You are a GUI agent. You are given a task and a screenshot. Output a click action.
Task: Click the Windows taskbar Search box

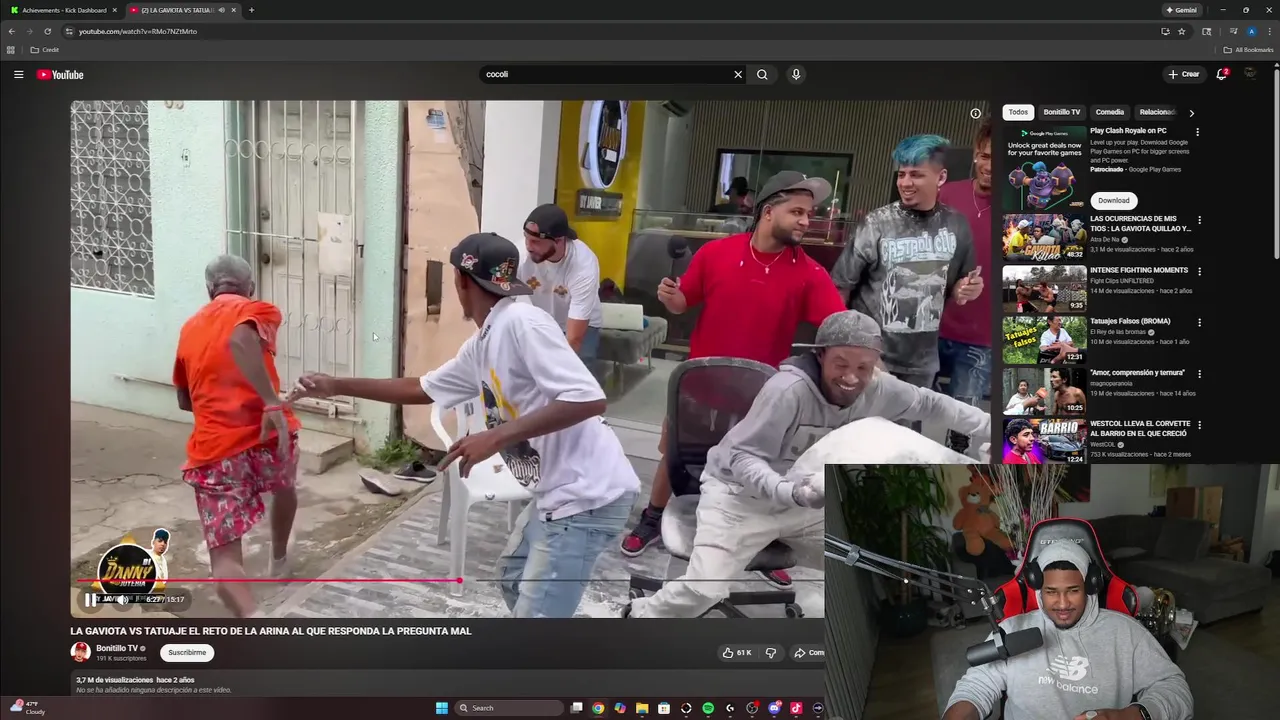tap(510, 708)
